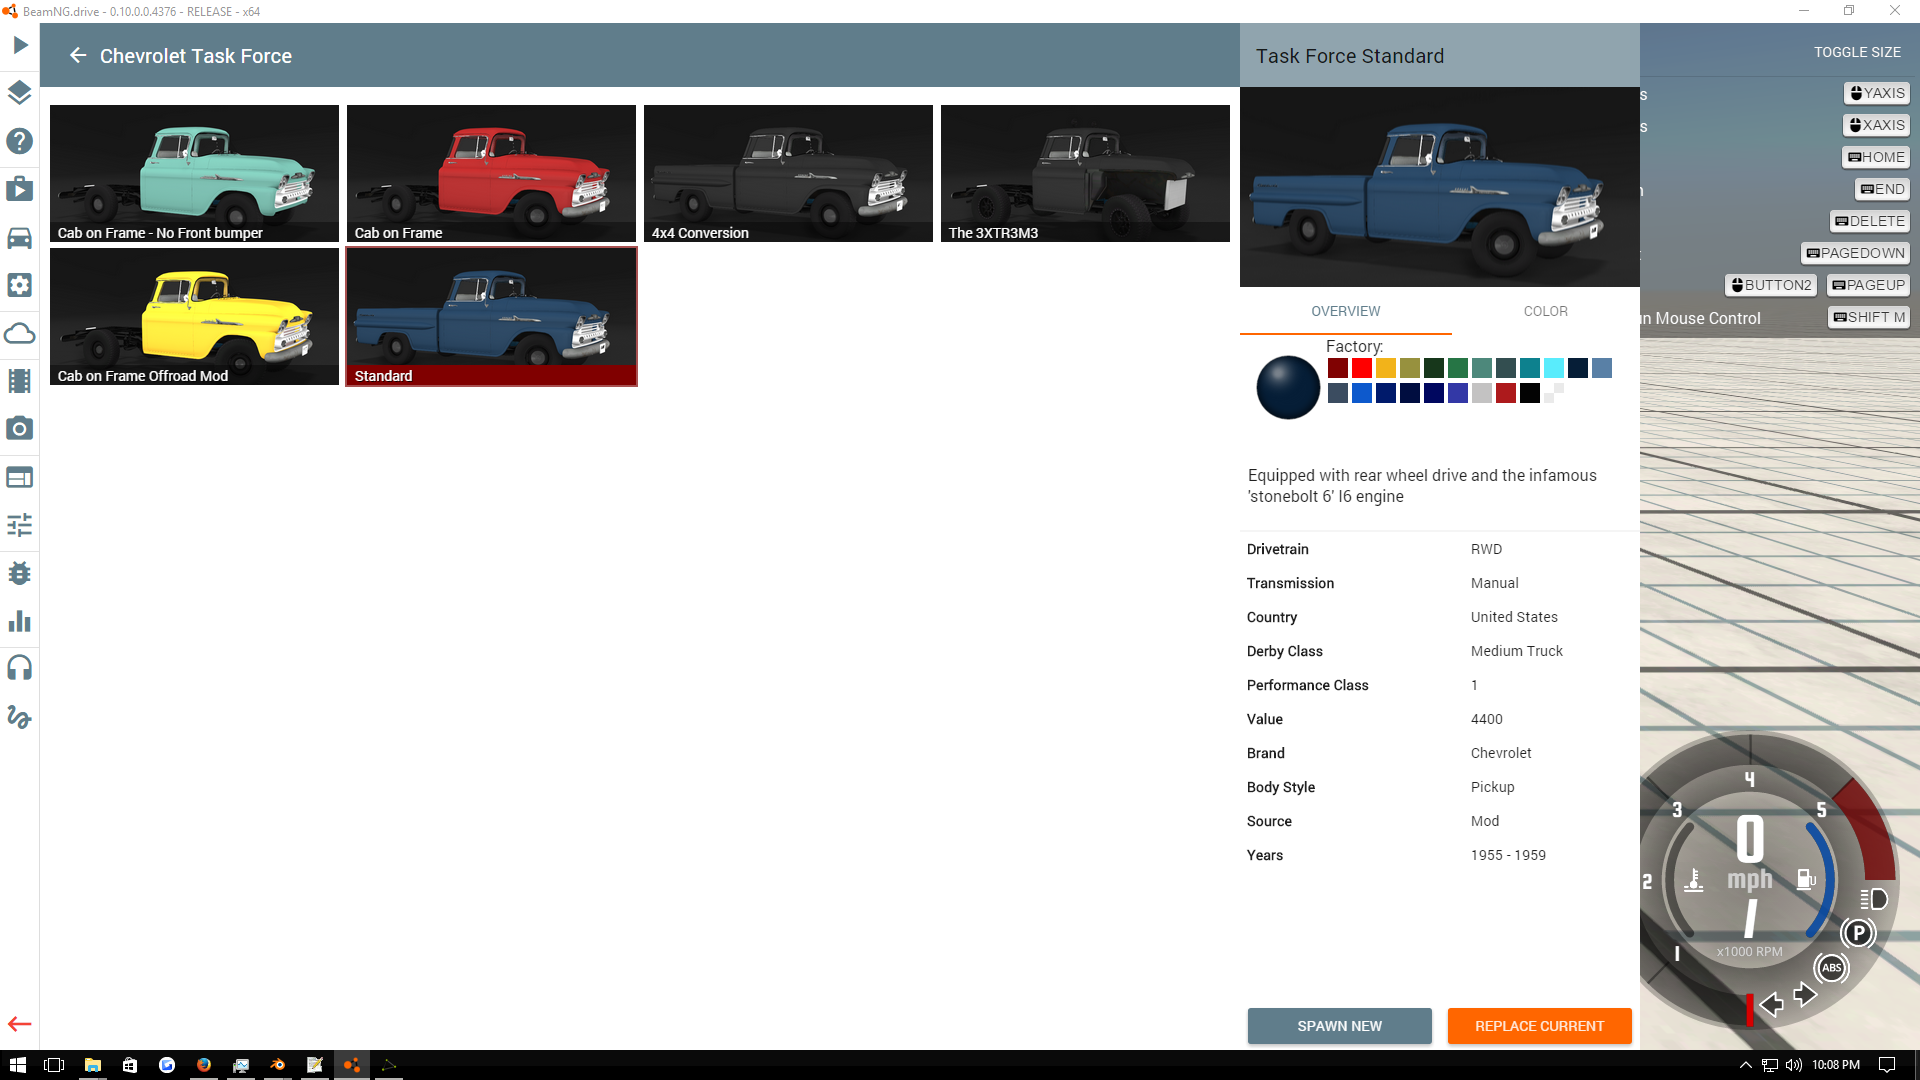Click the large Task Force Standard preview image
1920x1080 pixels.
[x=1440, y=187]
